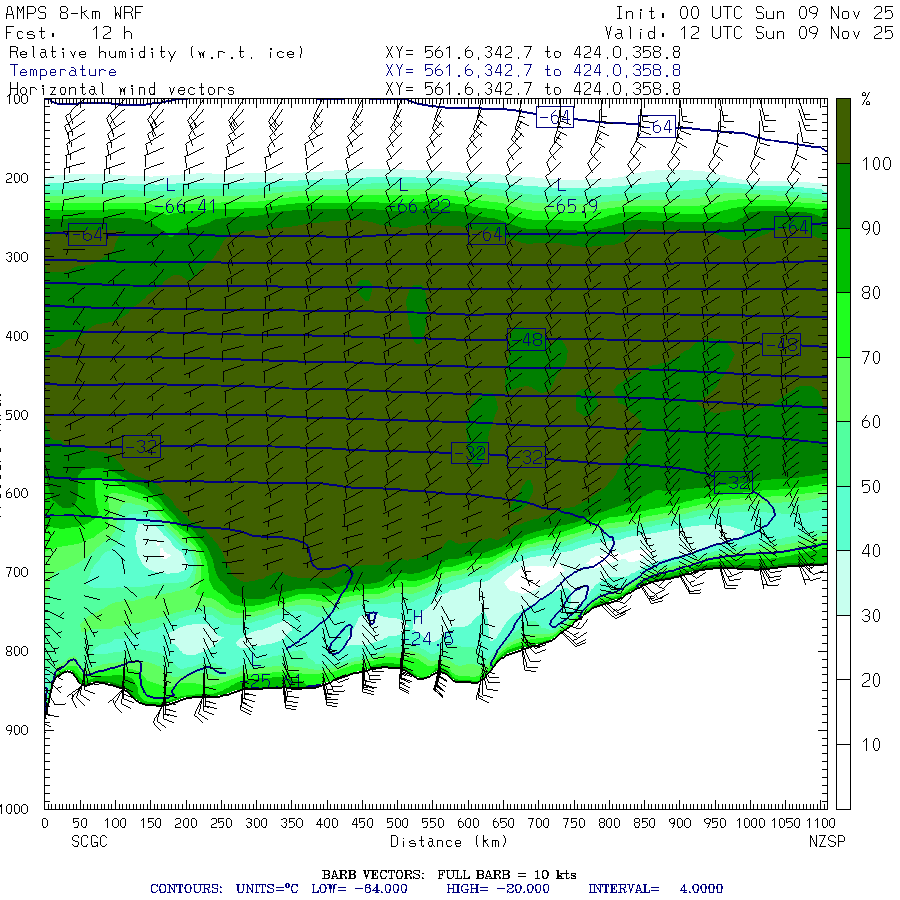This screenshot has height=900, width=900.
Task: Click the 'Valid: 12 UTC Sun 09 Nov 25' line
Action: (x=748, y=33)
